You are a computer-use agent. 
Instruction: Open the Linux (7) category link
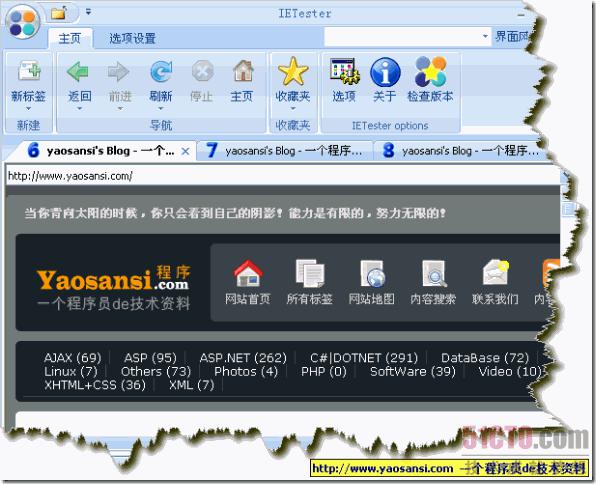pyautogui.click(x=71, y=371)
